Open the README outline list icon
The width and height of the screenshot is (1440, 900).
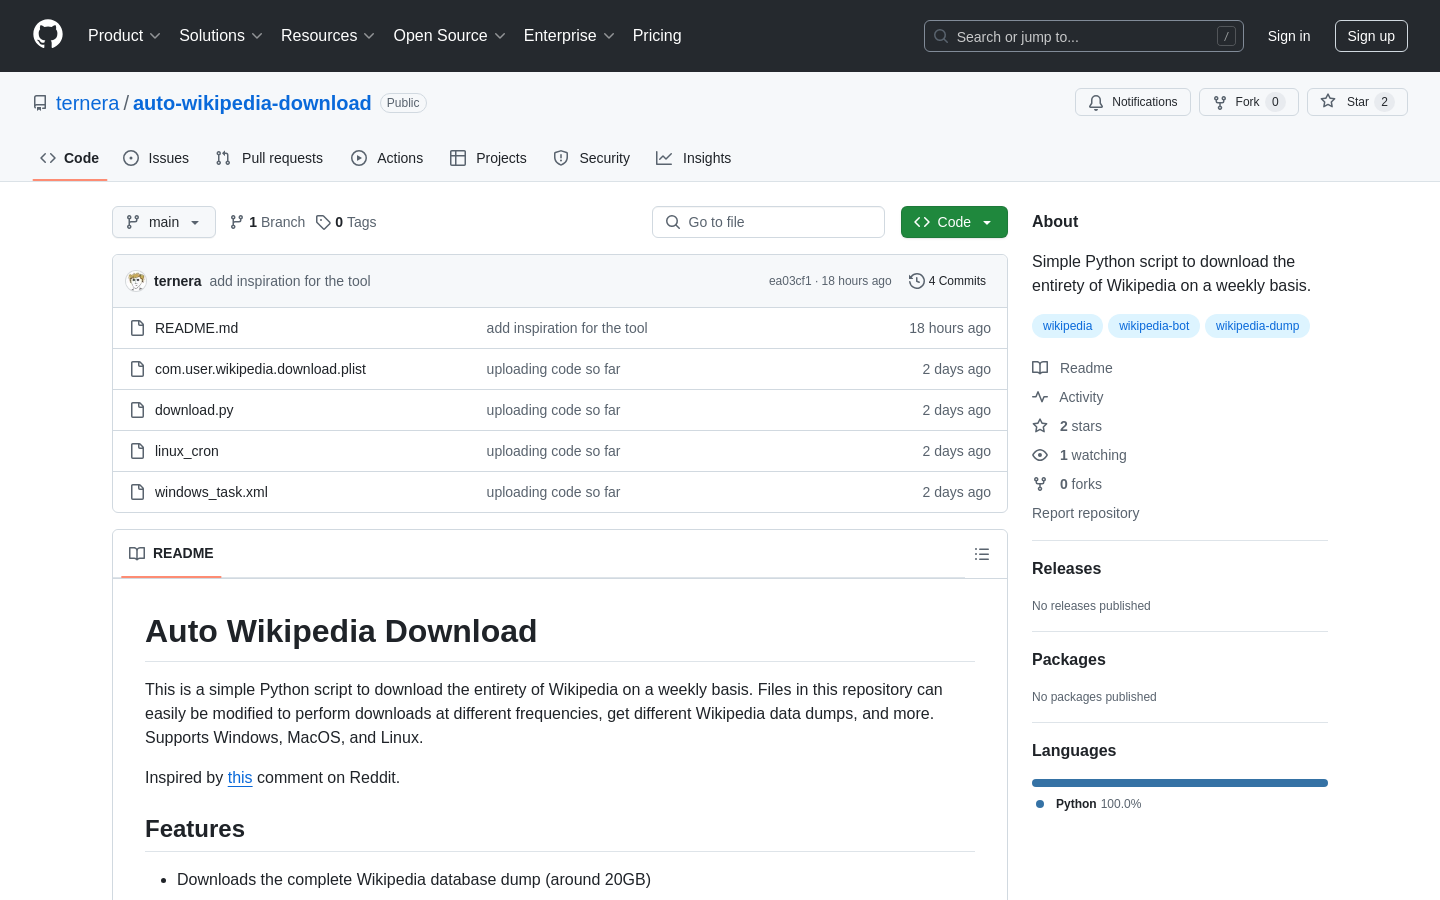click(982, 554)
